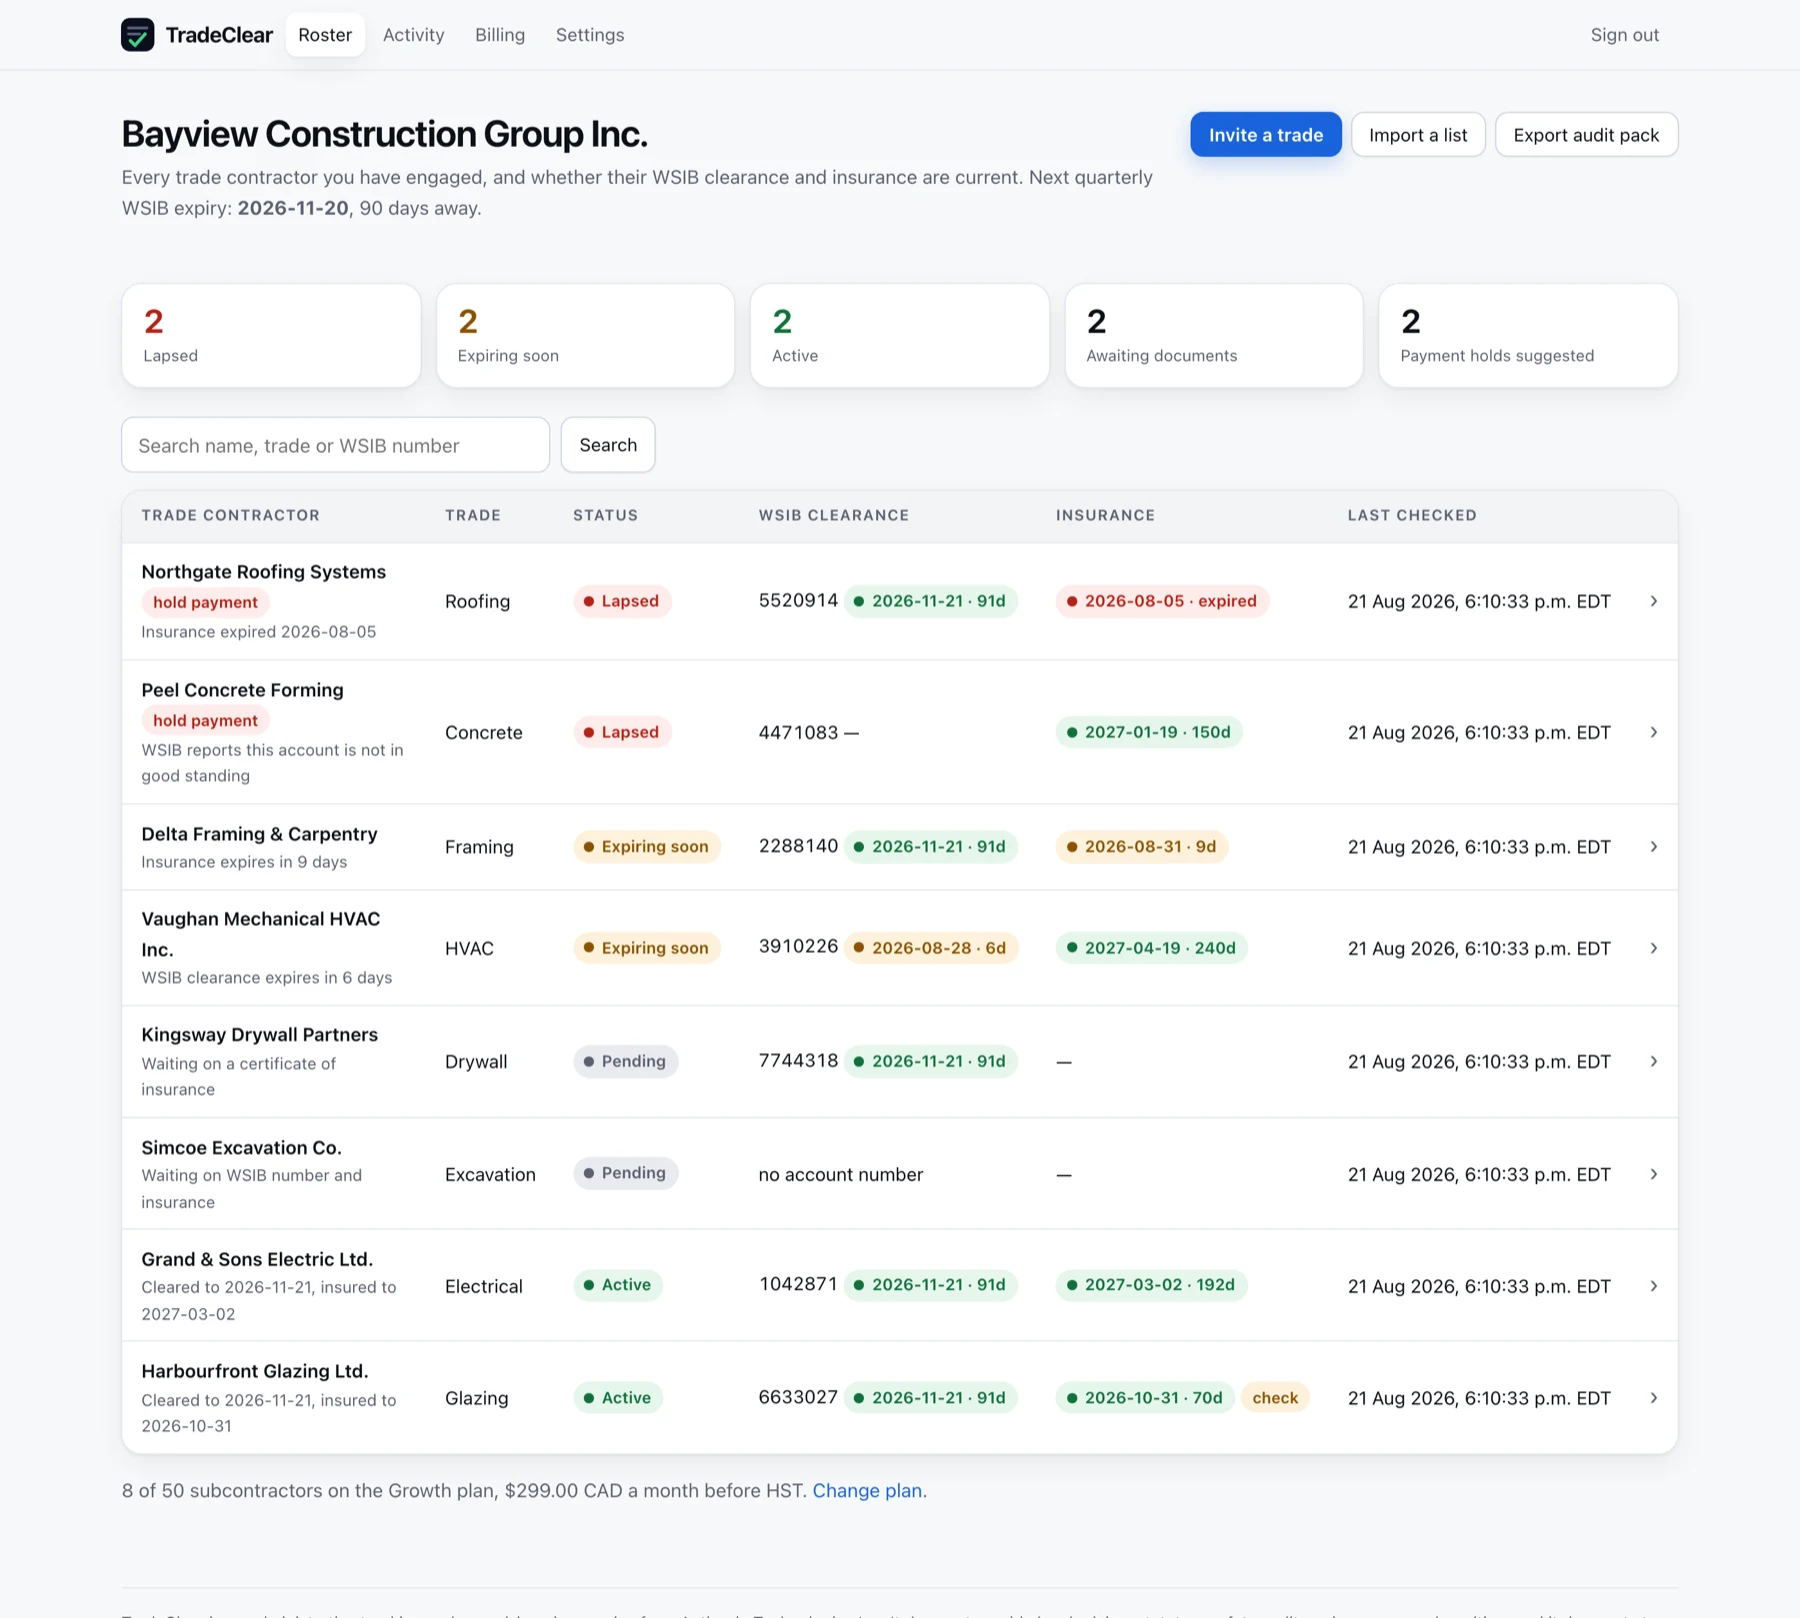This screenshot has height=1618, width=1800.
Task: Expand the Peel Concrete Forming row arrow
Action: (1654, 732)
